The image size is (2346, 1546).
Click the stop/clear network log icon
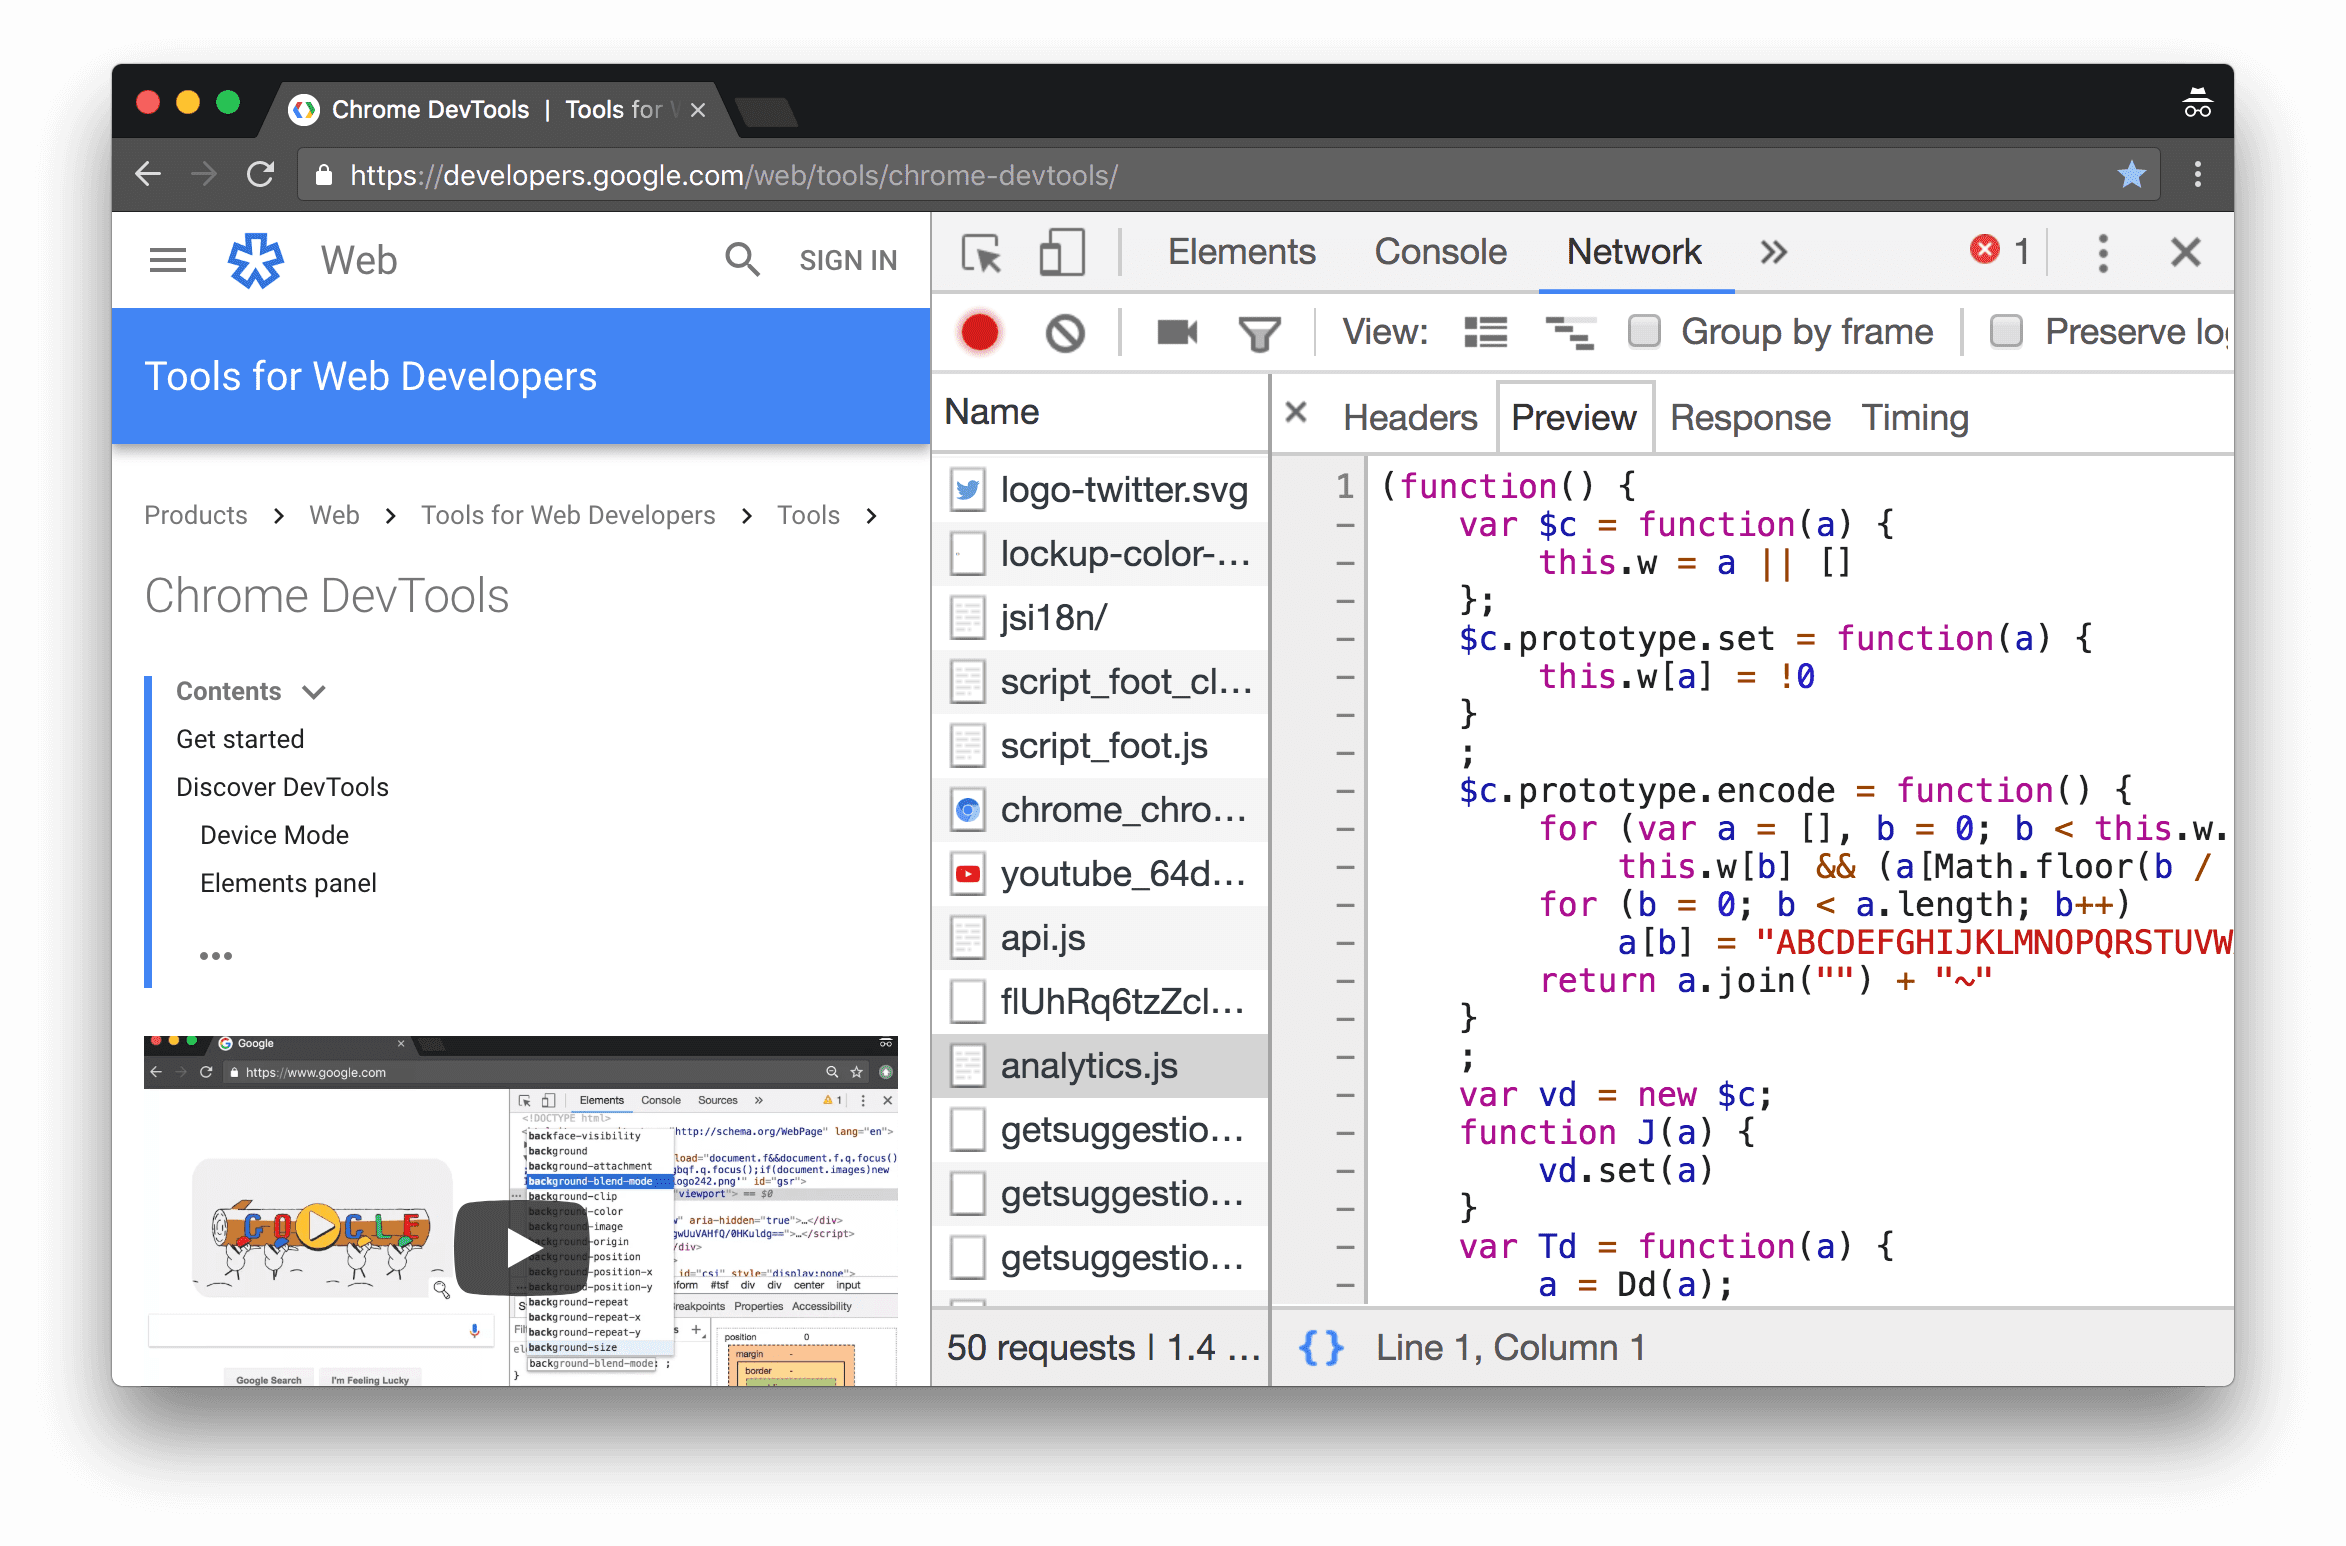(1064, 333)
